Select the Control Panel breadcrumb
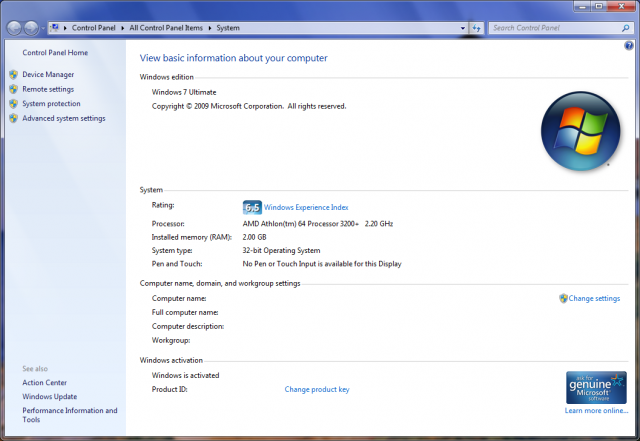Image resolution: width=640 pixels, height=441 pixels. point(93,28)
